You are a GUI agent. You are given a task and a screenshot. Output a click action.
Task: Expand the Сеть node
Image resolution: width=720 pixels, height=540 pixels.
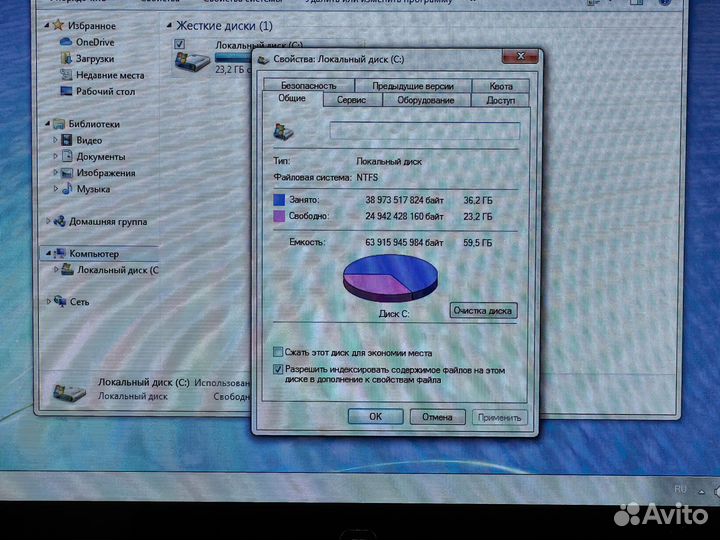[x=49, y=301]
